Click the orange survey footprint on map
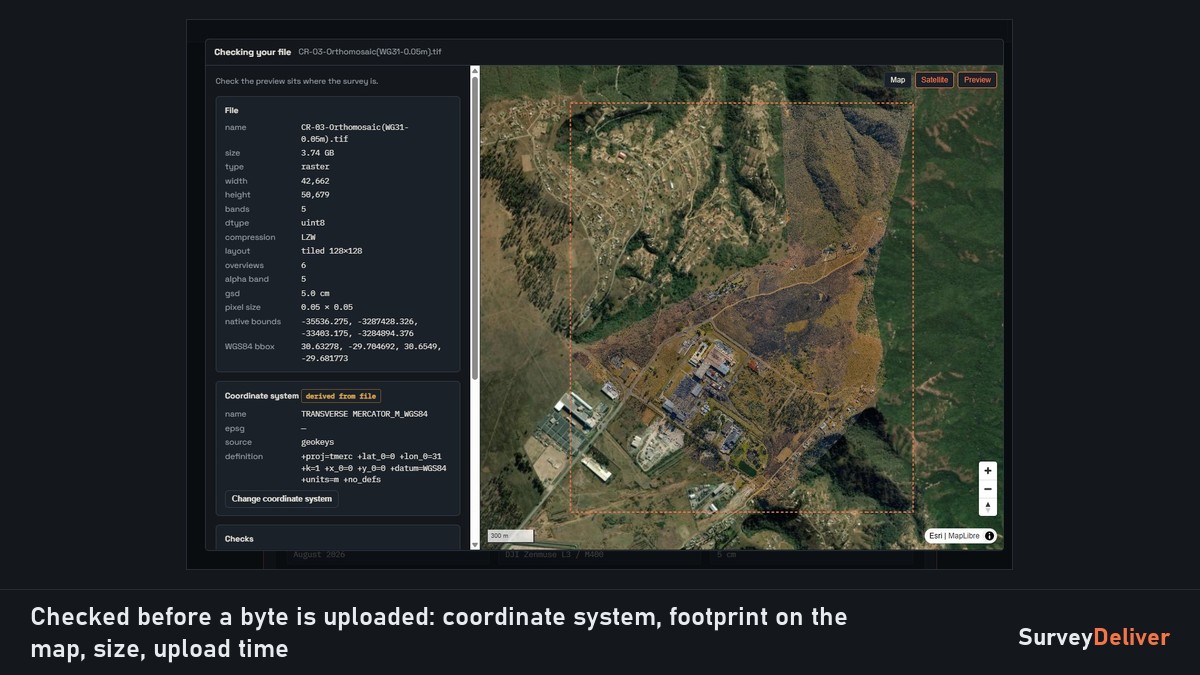 [741, 308]
